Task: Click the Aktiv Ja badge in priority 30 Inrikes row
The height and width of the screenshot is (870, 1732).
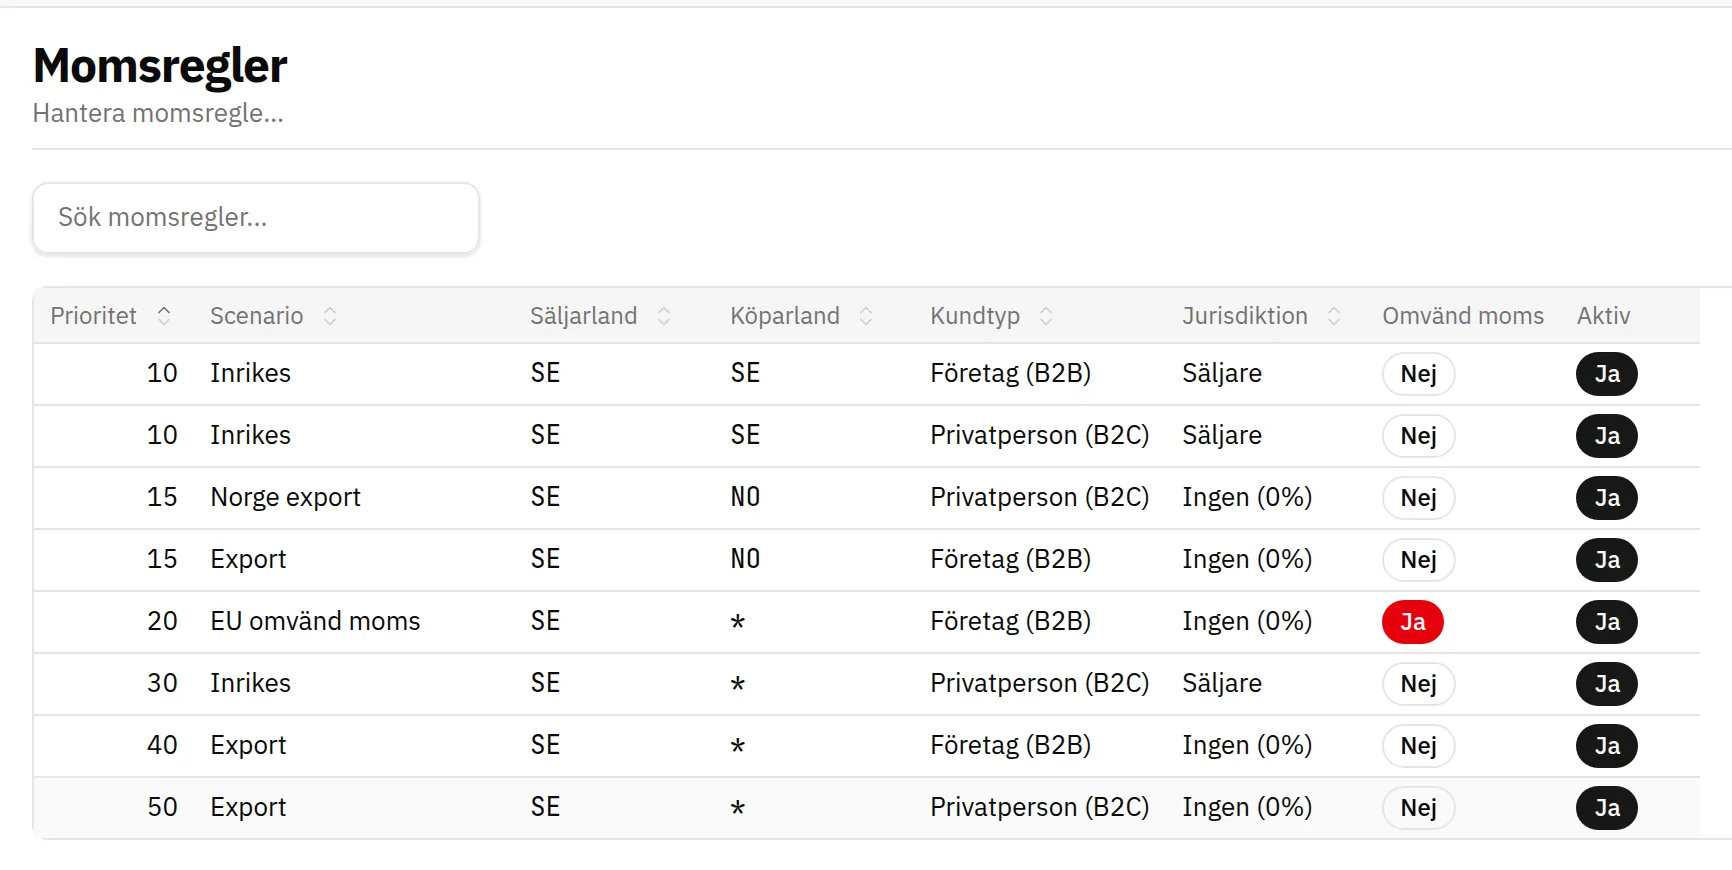Action: coord(1606,684)
